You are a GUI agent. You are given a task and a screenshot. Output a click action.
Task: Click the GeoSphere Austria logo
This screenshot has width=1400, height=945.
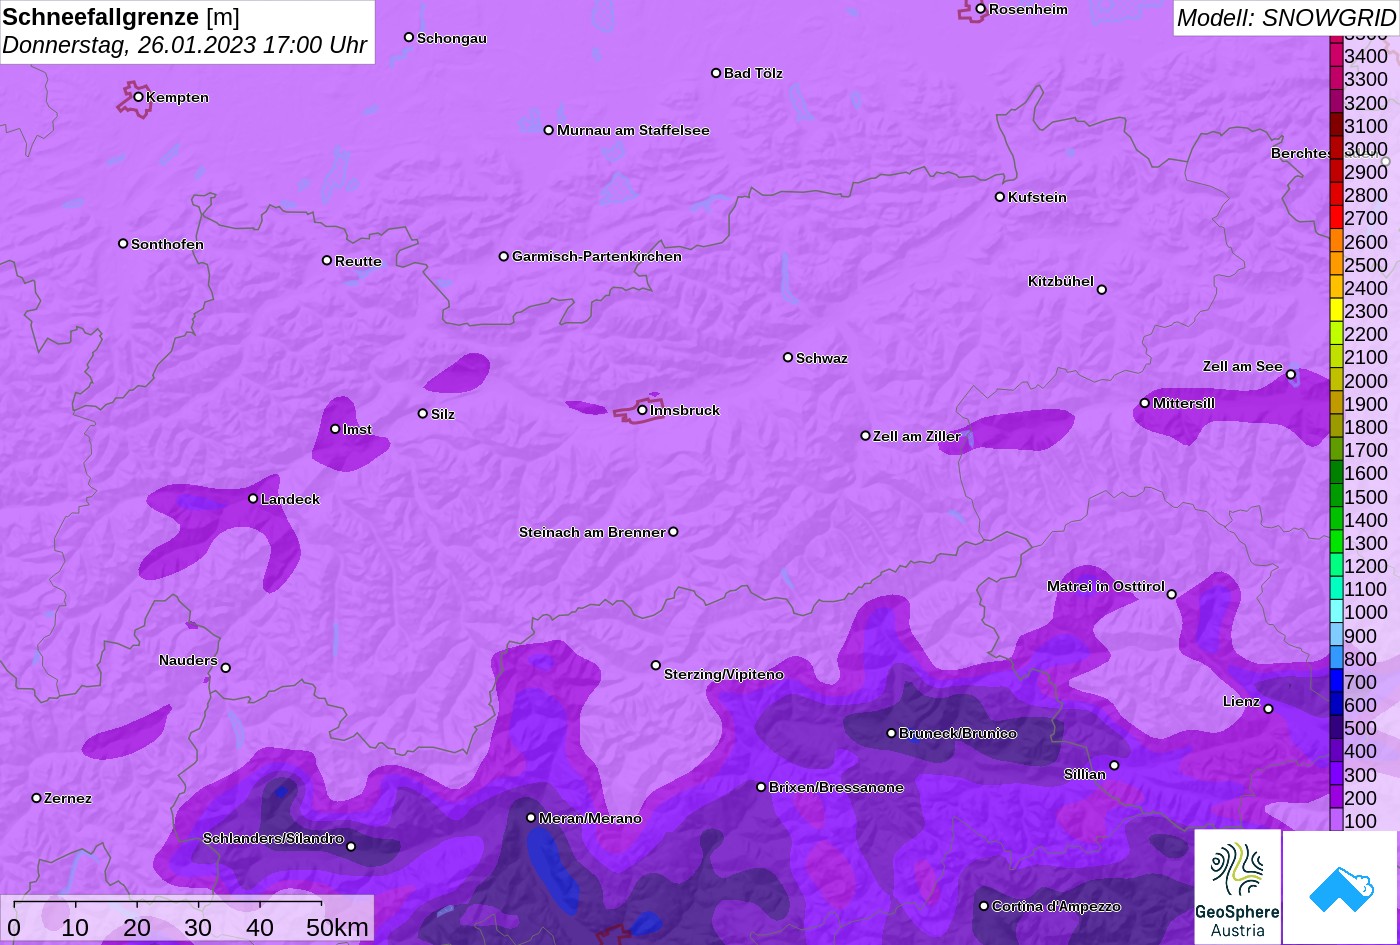coord(1238,887)
